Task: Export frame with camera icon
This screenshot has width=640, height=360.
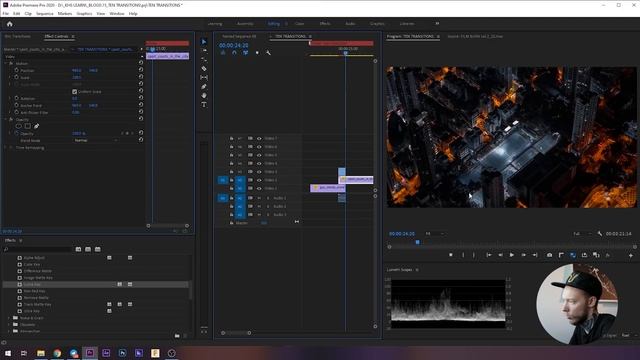Action: pos(549,255)
